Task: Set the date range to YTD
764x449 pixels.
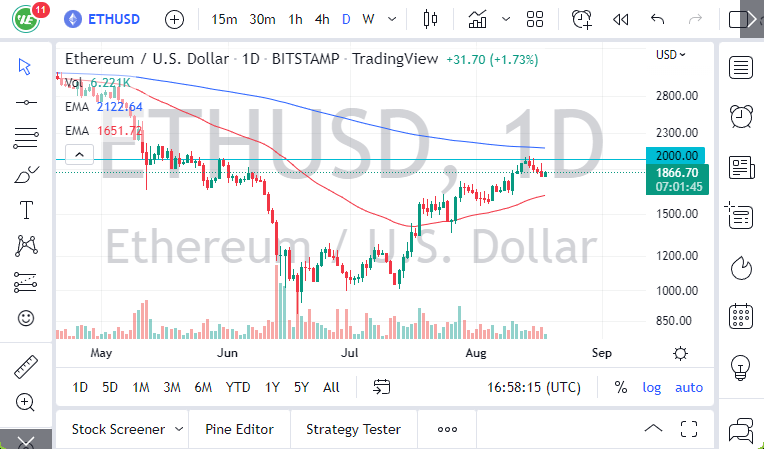Action: tap(238, 387)
